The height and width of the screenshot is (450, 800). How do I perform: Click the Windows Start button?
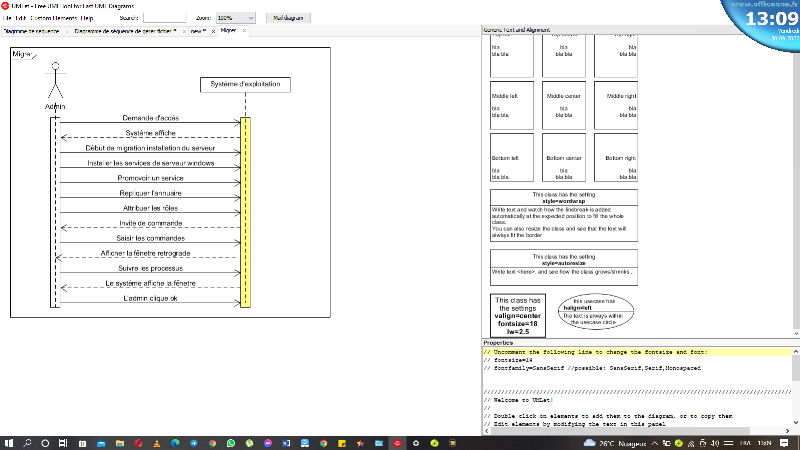click(x=9, y=442)
